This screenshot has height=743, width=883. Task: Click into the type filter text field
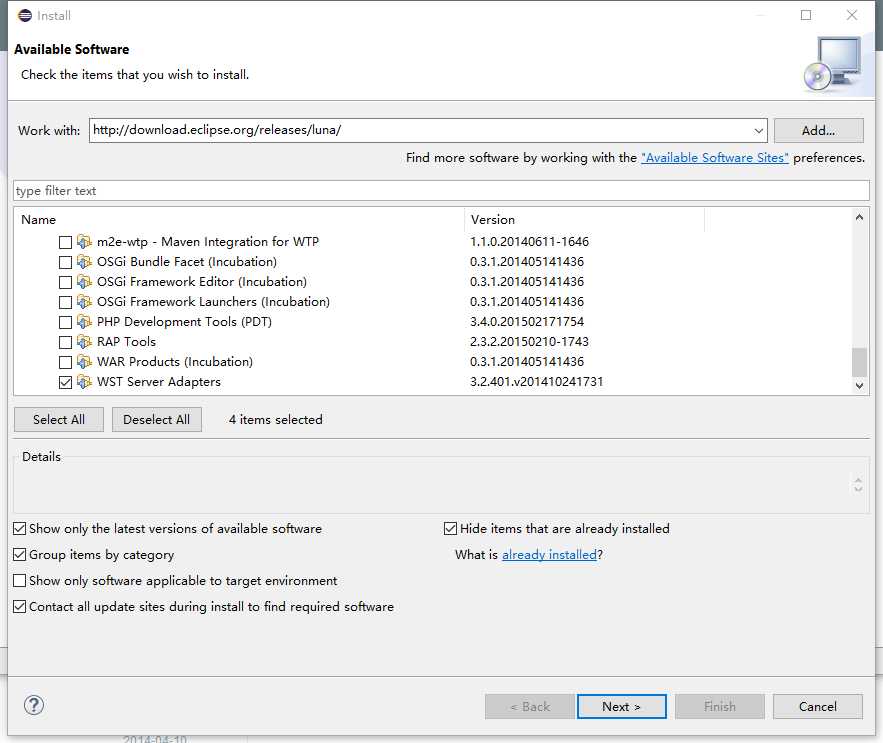(442, 190)
